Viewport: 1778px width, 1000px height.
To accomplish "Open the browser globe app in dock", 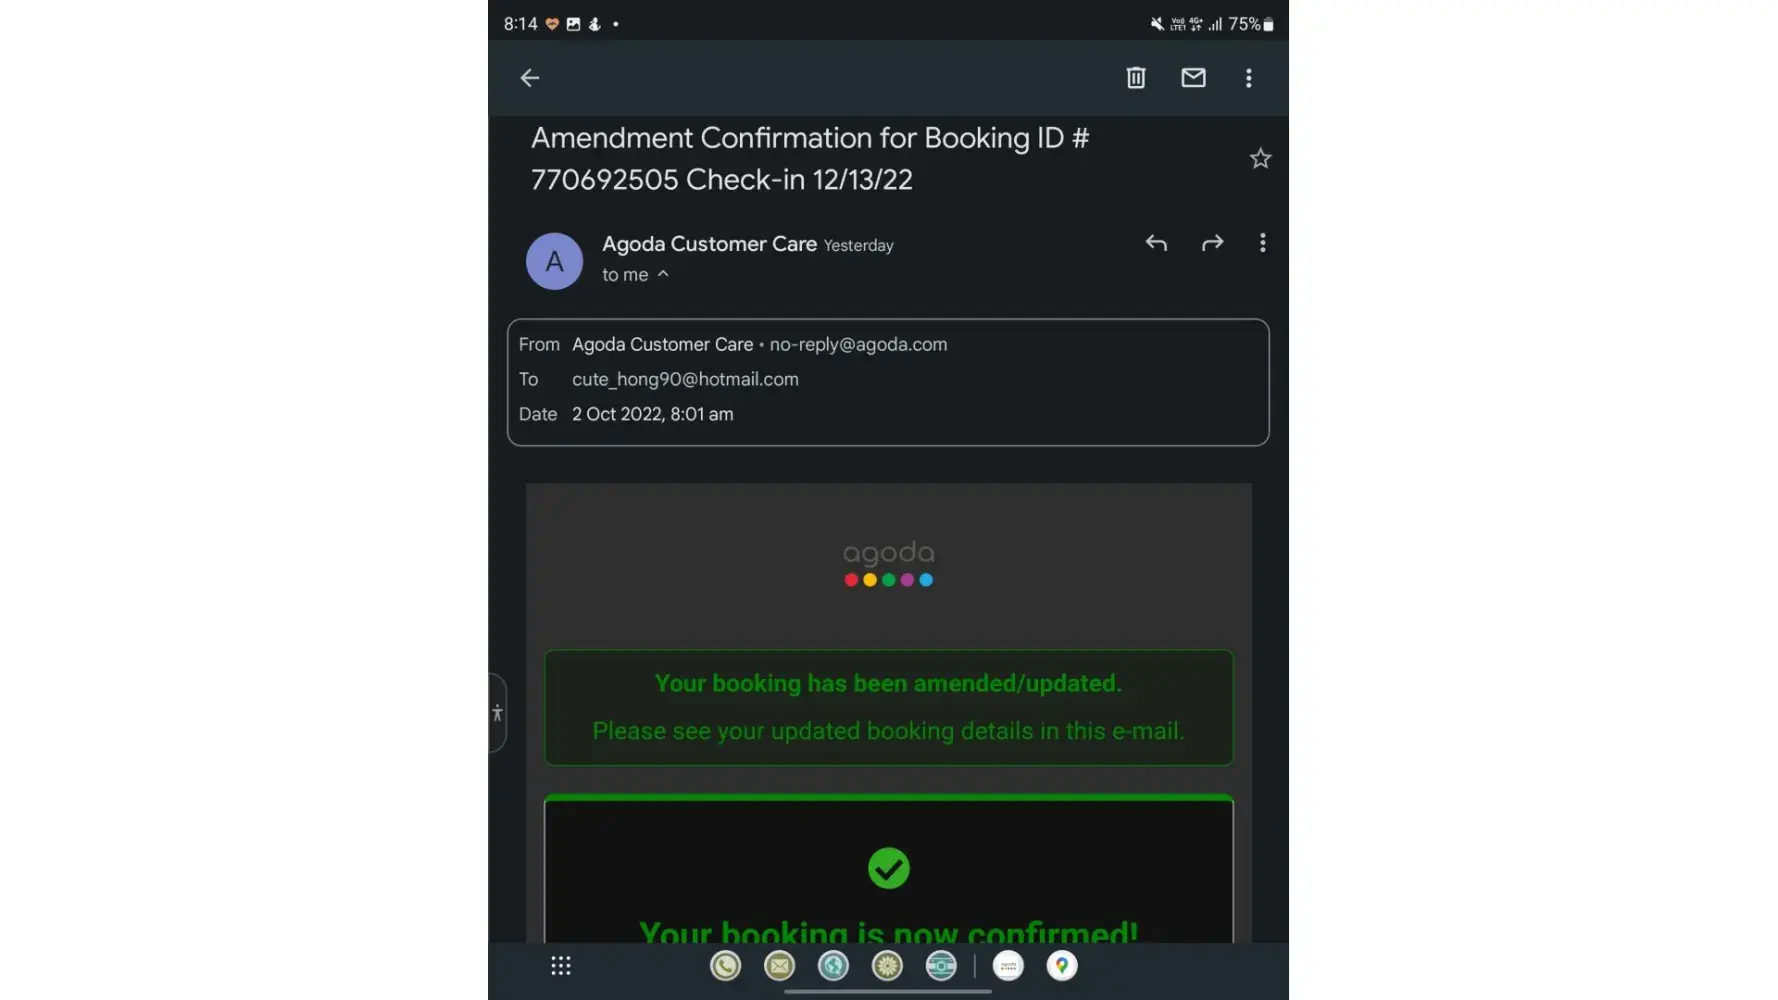I will pos(833,966).
